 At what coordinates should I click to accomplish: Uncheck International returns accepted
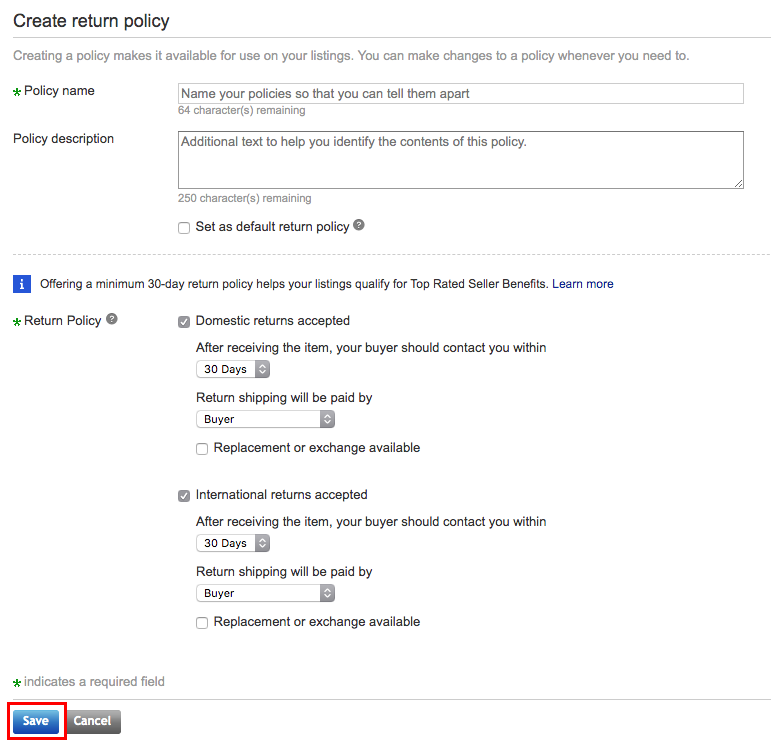184,496
